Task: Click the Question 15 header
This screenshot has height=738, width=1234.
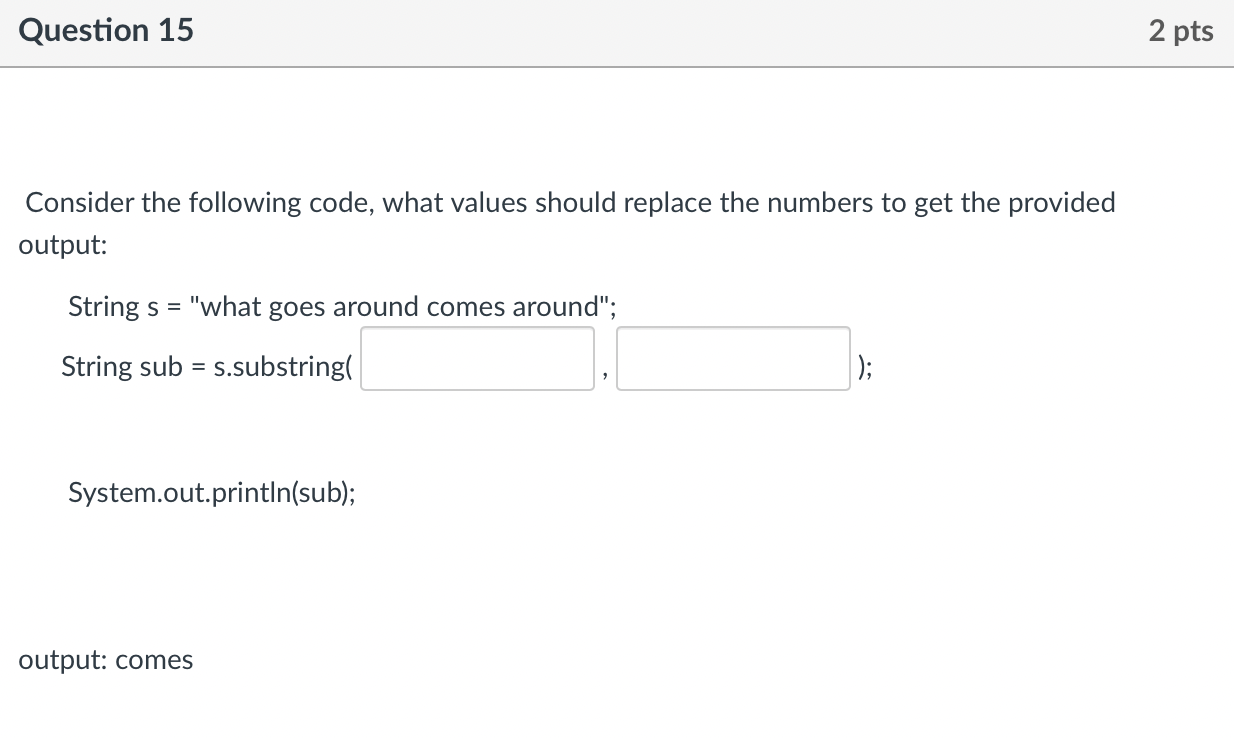Action: [104, 30]
